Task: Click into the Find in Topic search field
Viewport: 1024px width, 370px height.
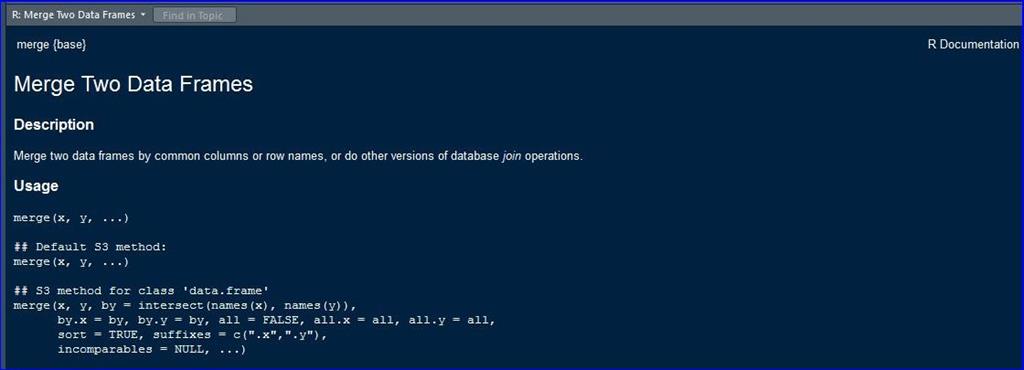Action: click(x=195, y=15)
